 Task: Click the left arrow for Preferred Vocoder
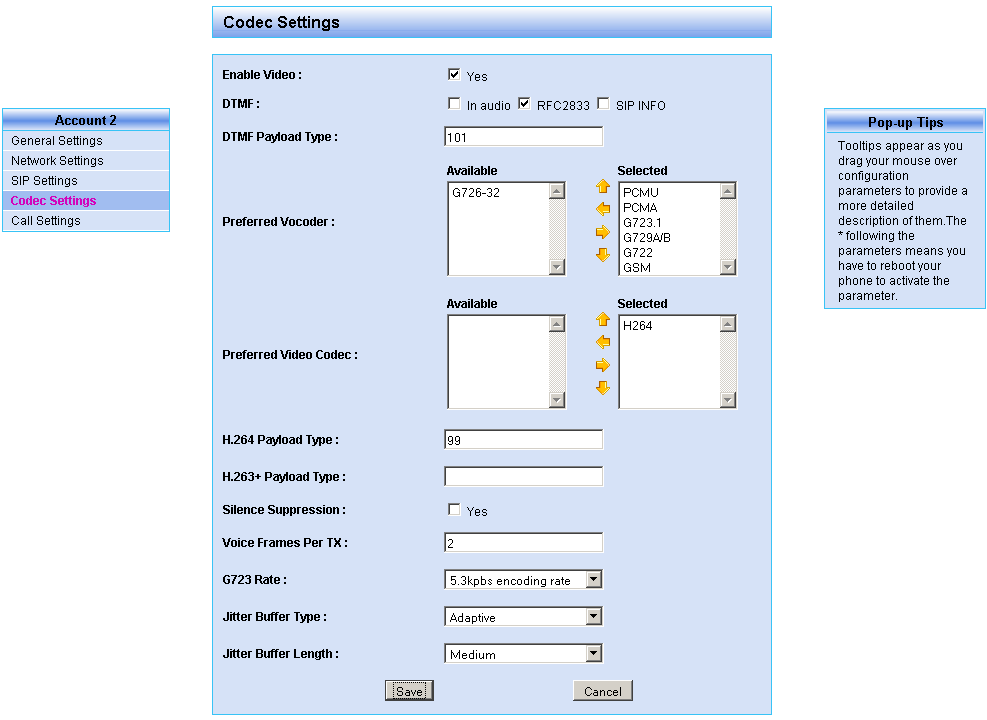coord(602,209)
